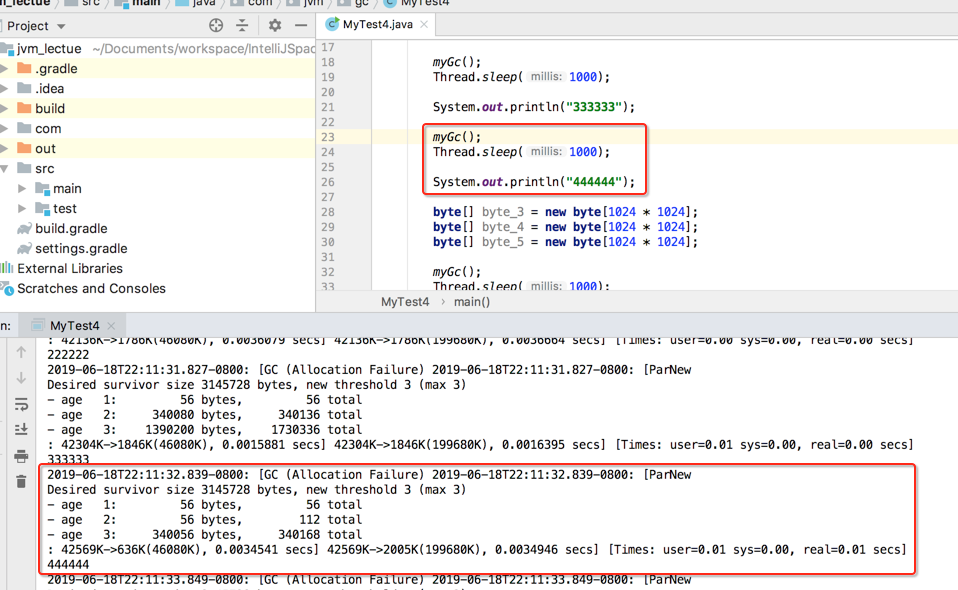Close the MyTest4.java editor tab
This screenshot has width=958, height=590.
424,24
